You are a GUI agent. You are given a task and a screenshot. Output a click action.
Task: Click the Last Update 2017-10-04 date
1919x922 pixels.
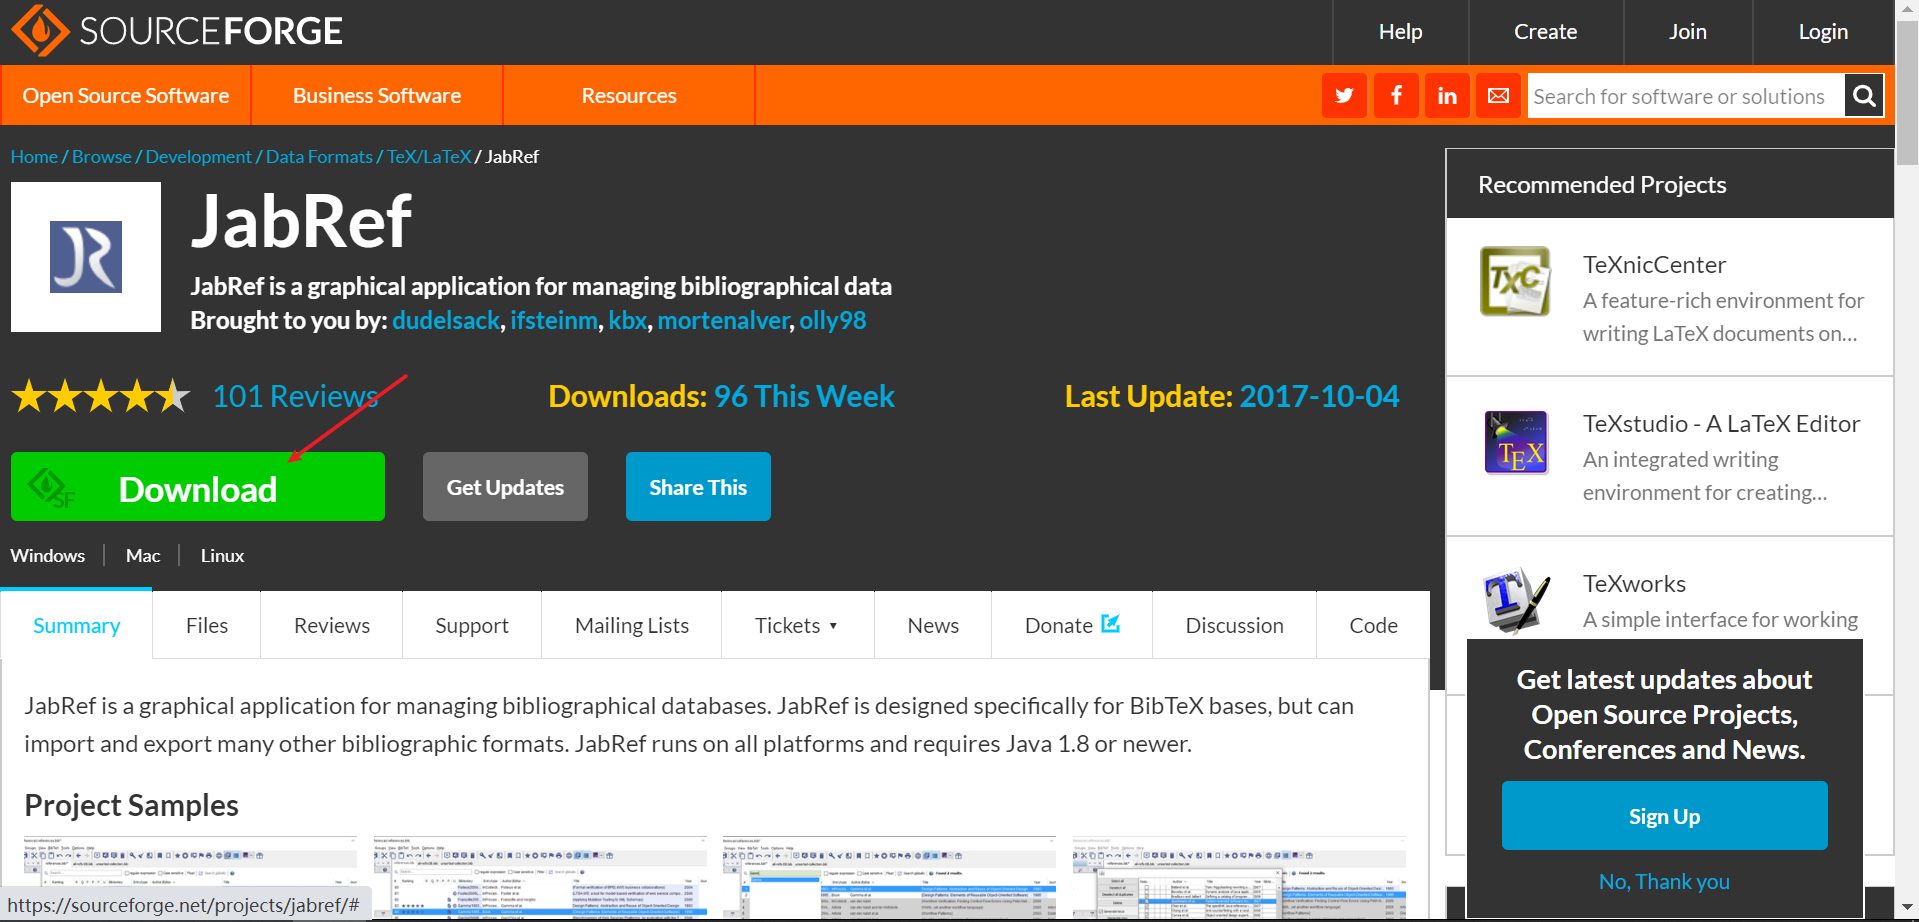pos(1319,397)
